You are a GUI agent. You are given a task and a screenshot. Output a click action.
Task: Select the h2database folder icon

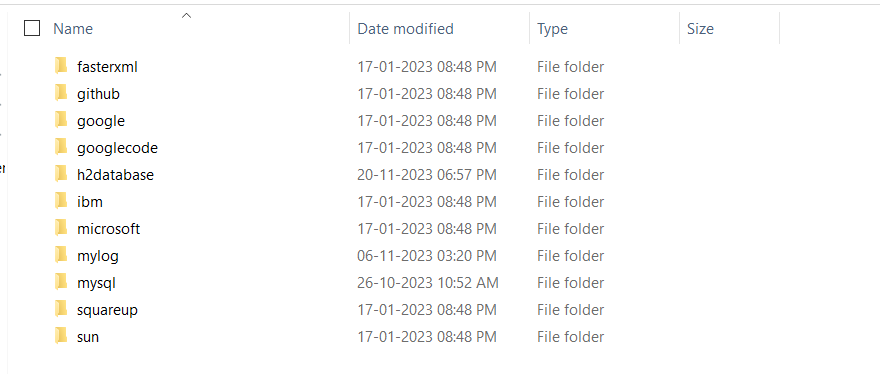tap(61, 174)
